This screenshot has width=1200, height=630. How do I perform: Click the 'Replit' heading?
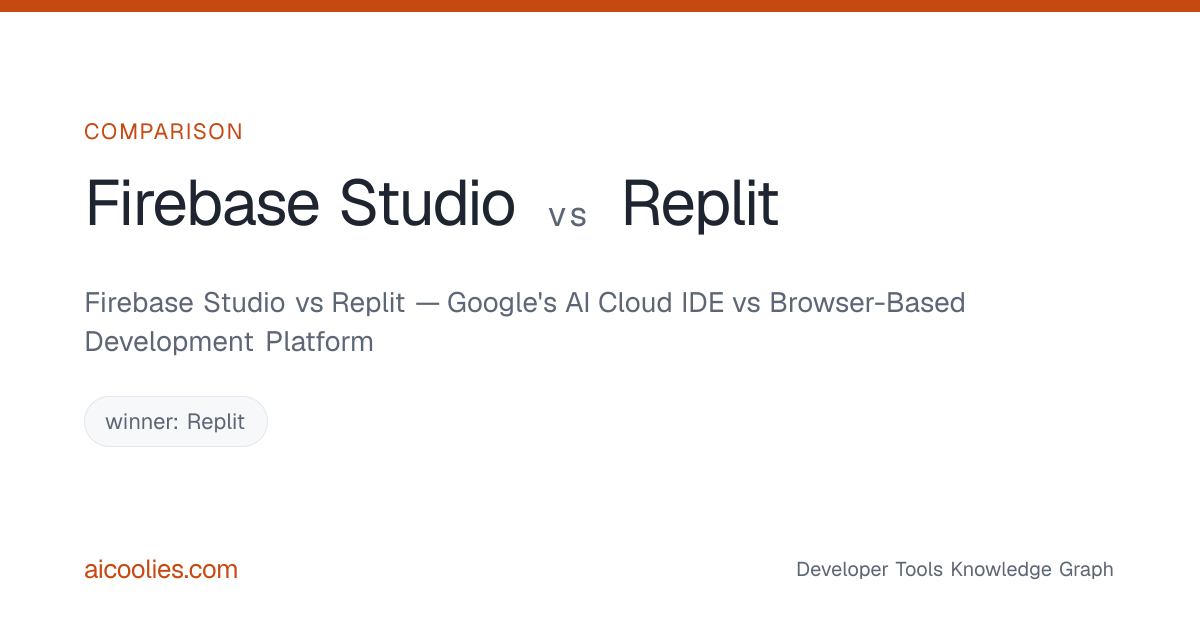pos(700,203)
